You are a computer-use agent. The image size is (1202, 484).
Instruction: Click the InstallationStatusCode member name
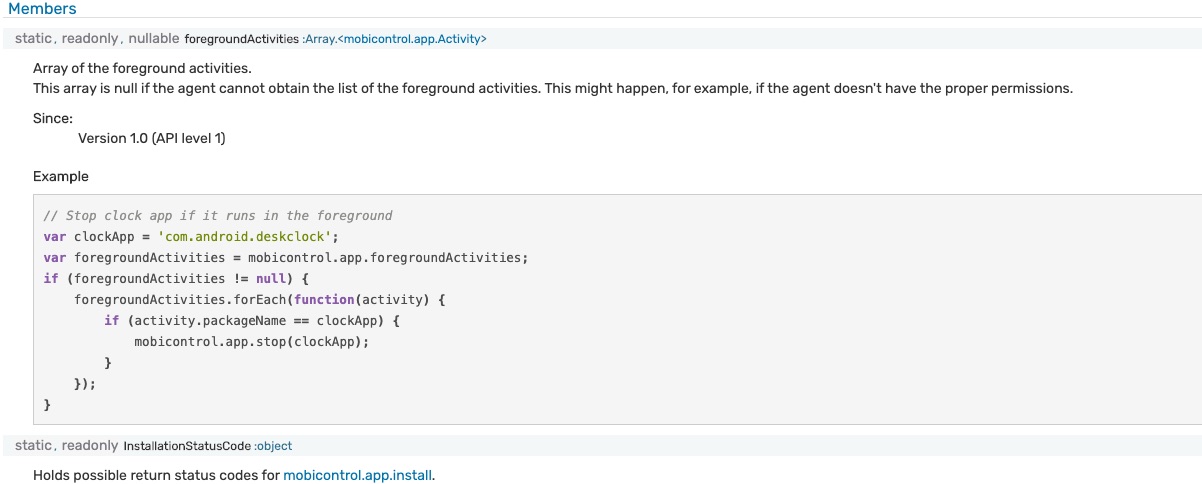click(x=186, y=446)
